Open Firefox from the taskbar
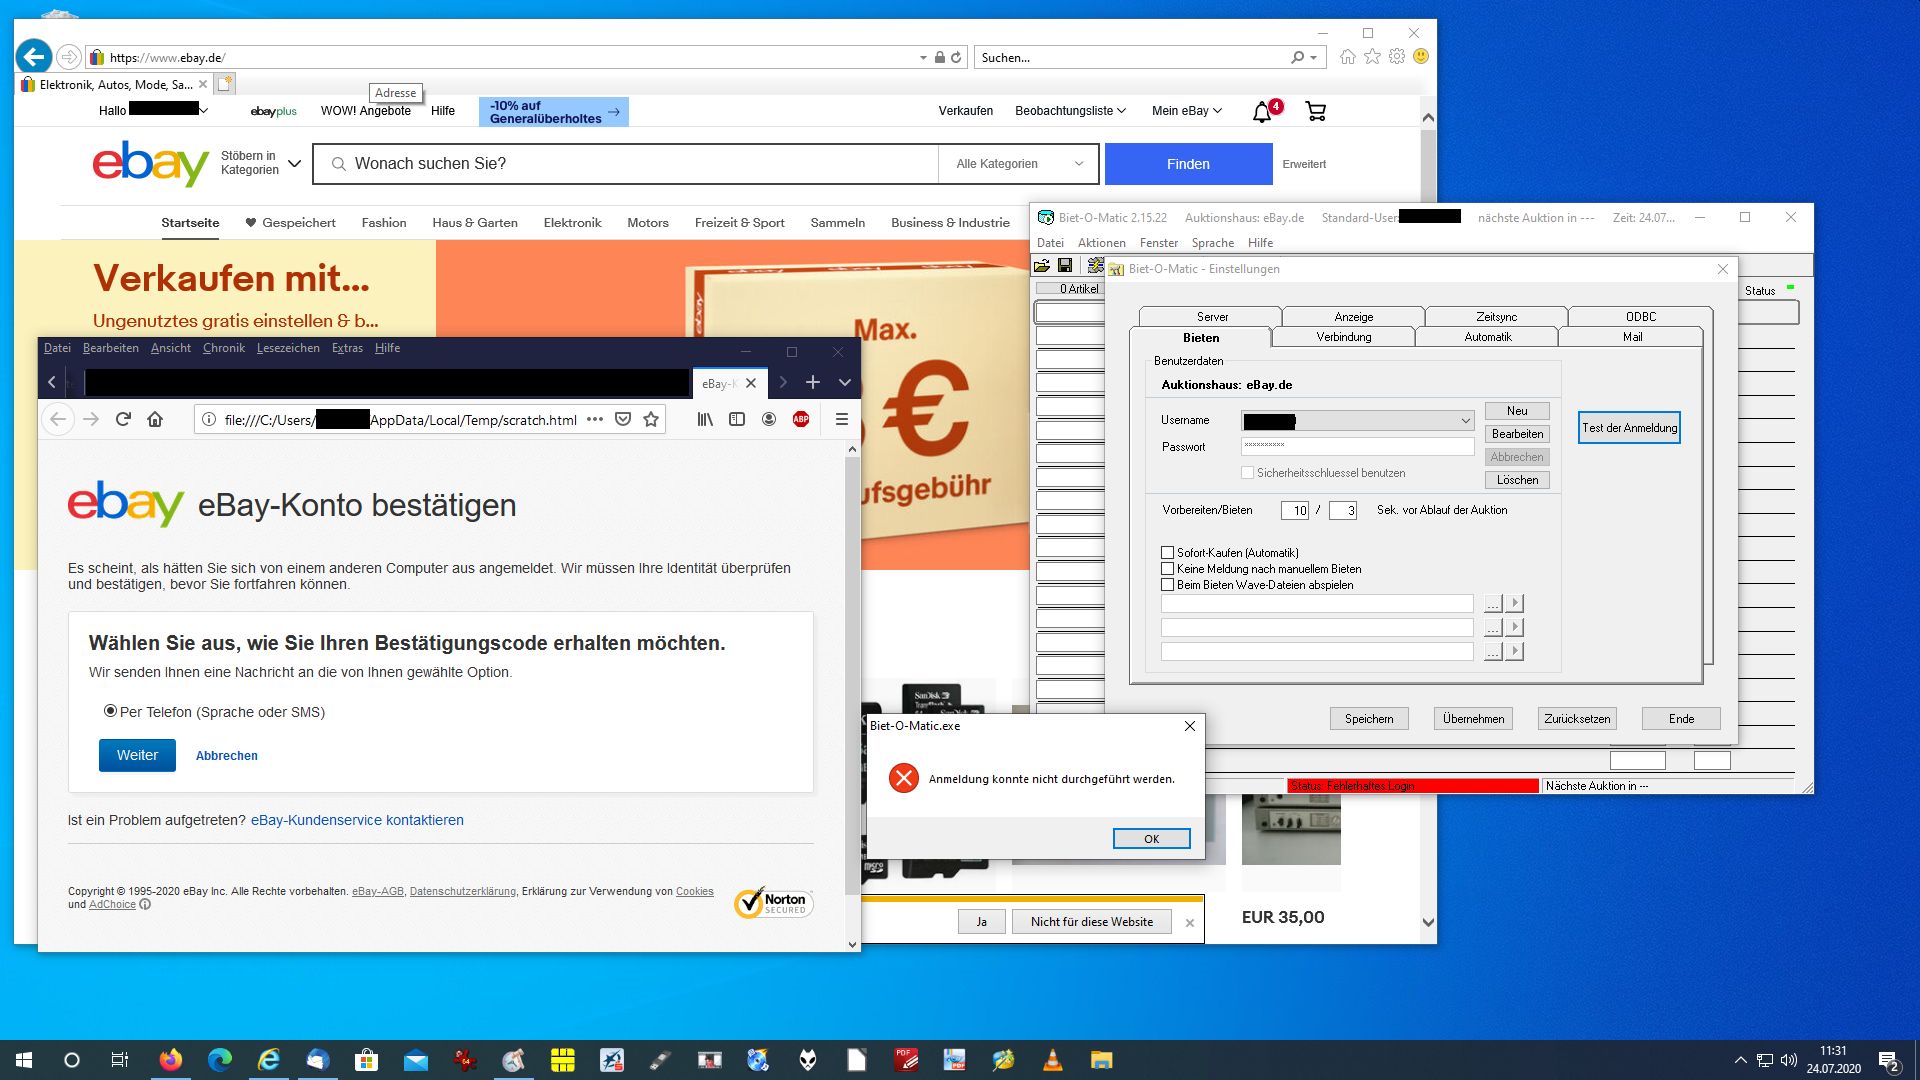This screenshot has width=1920, height=1080. click(x=171, y=1060)
